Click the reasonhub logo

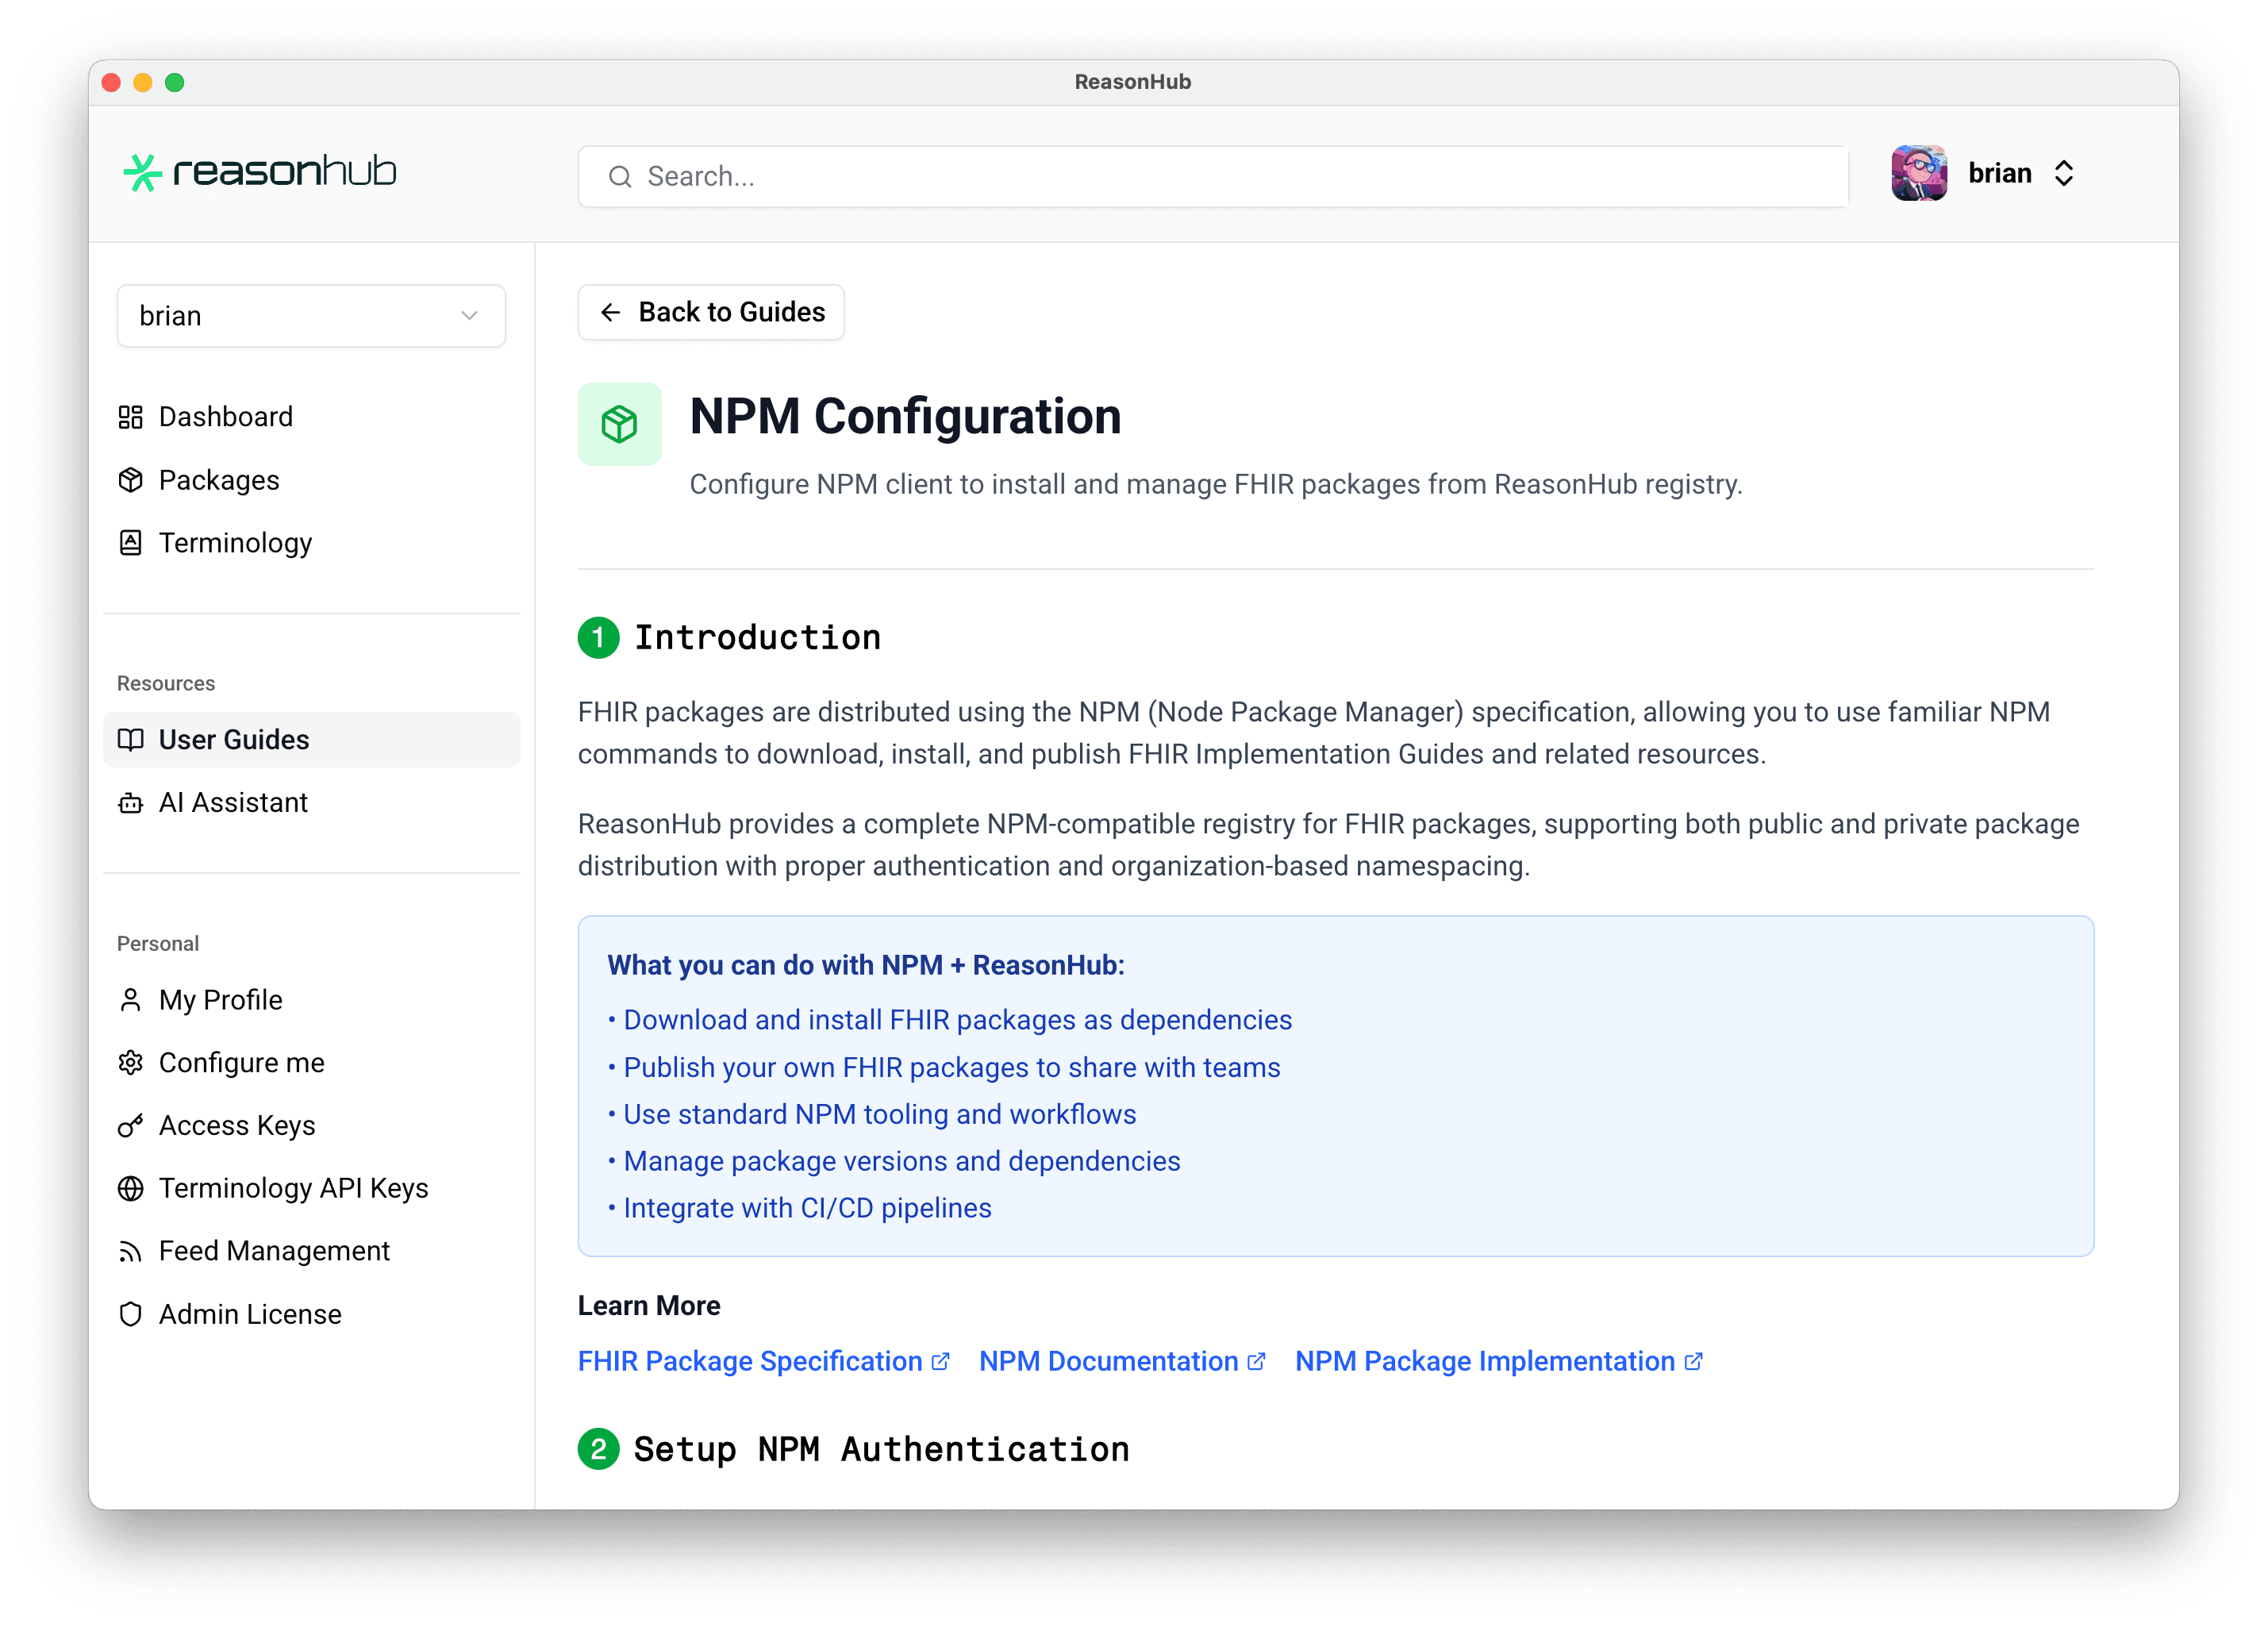260,172
